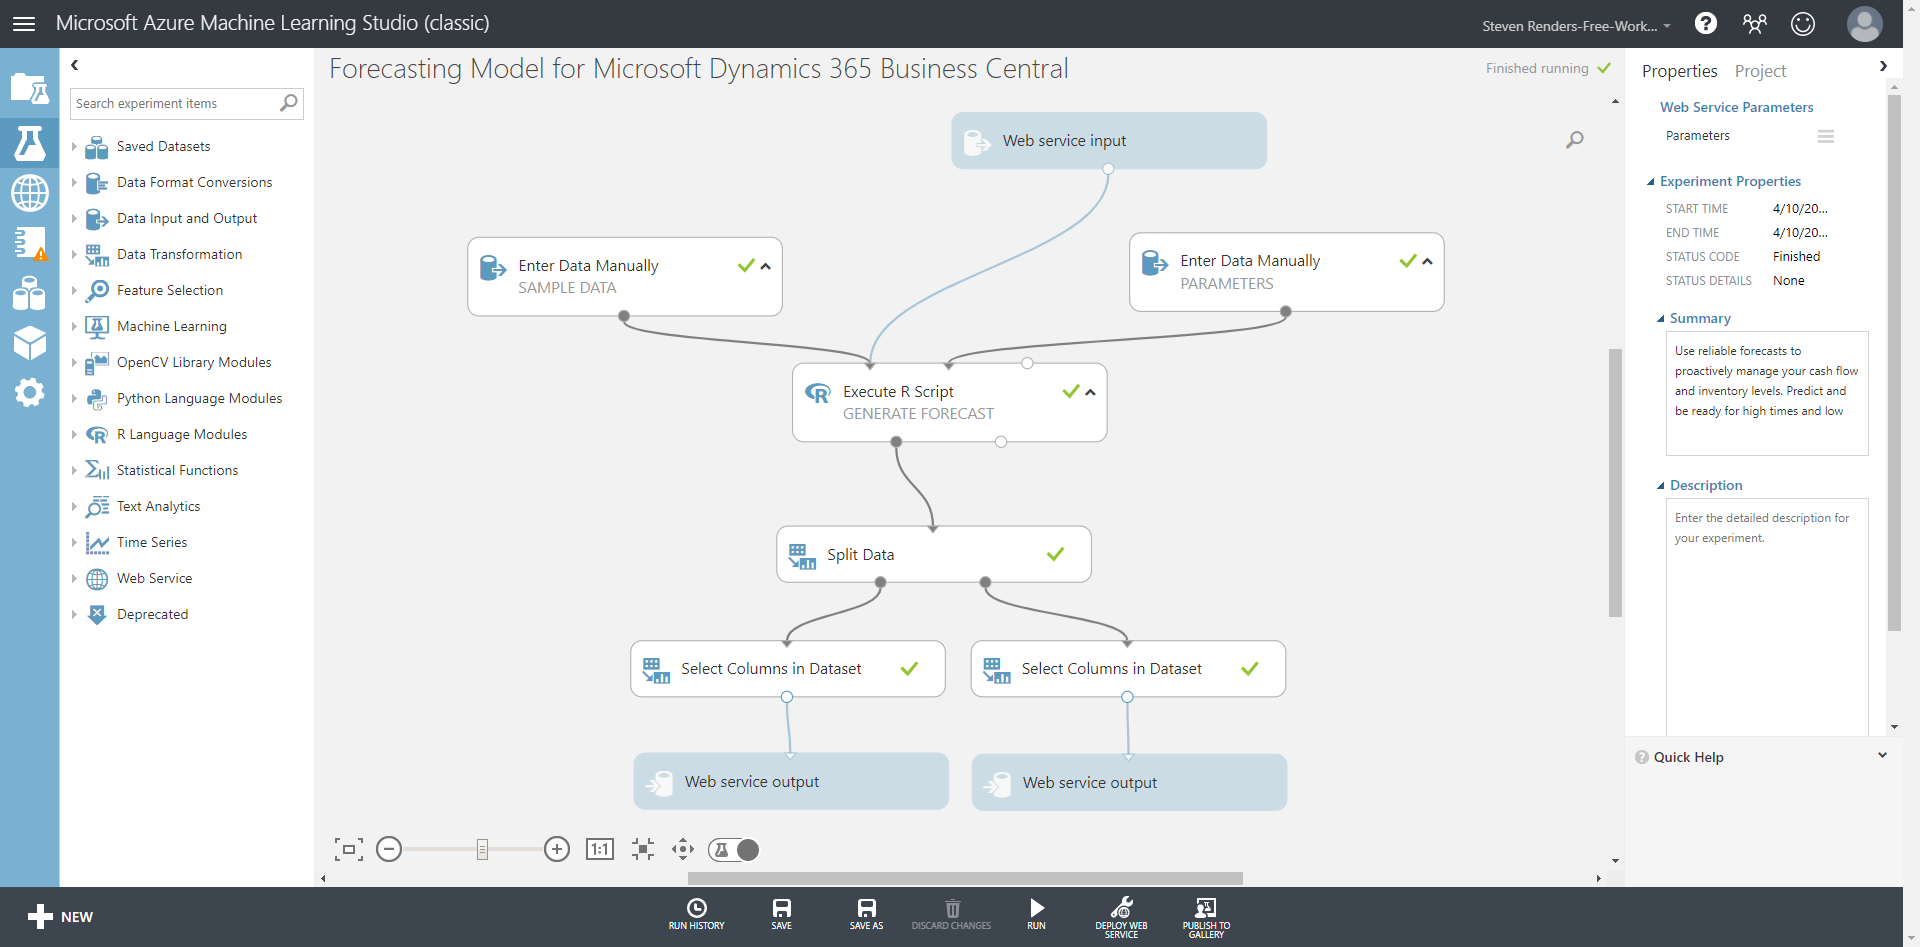Switch to the Project tab
The image size is (1920, 947).
point(1760,71)
